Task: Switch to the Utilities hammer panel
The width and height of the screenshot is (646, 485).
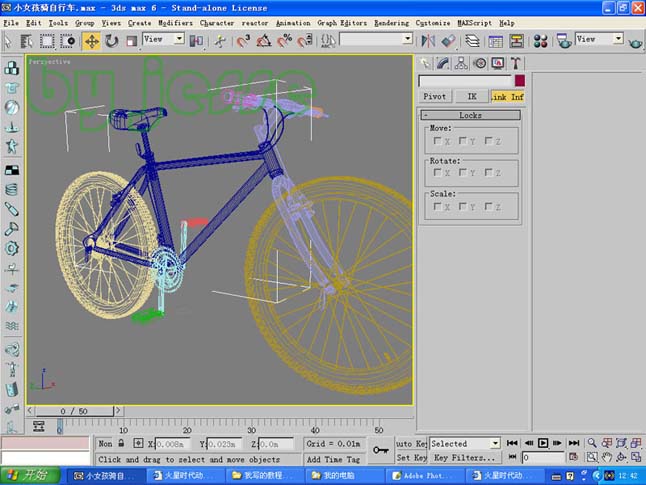Action: click(x=515, y=63)
